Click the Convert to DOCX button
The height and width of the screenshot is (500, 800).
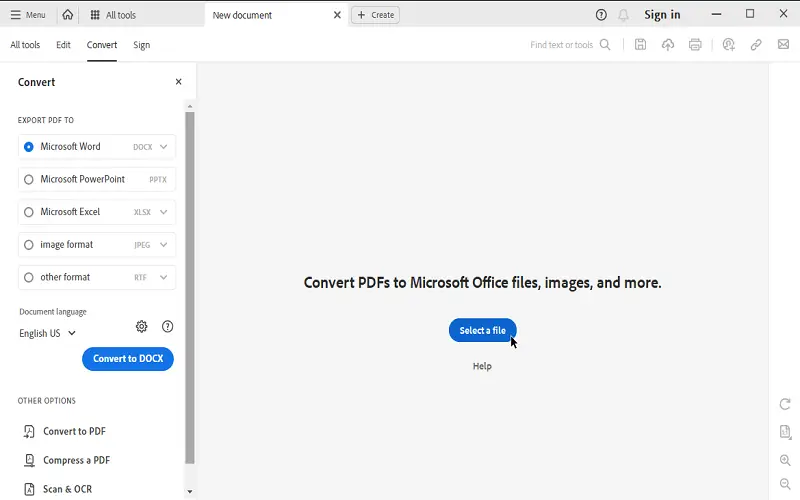coord(128,359)
